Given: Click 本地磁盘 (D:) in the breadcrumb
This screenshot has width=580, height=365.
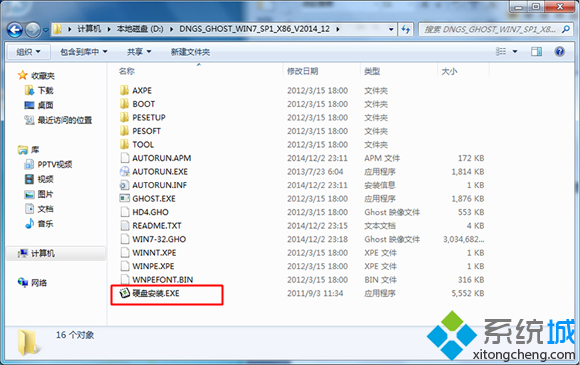Looking at the screenshot, I should 140,29.
